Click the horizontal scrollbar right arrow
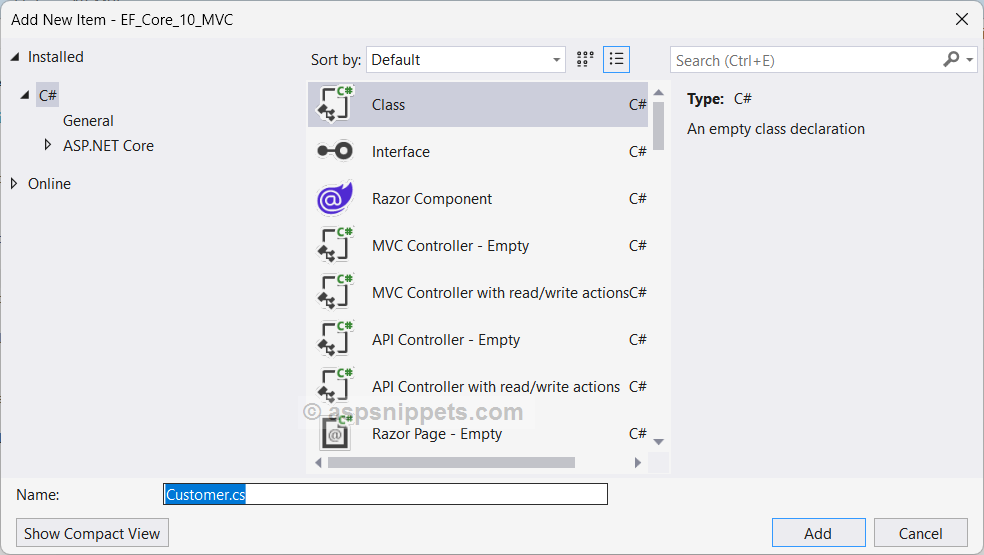984x555 pixels. (x=638, y=463)
